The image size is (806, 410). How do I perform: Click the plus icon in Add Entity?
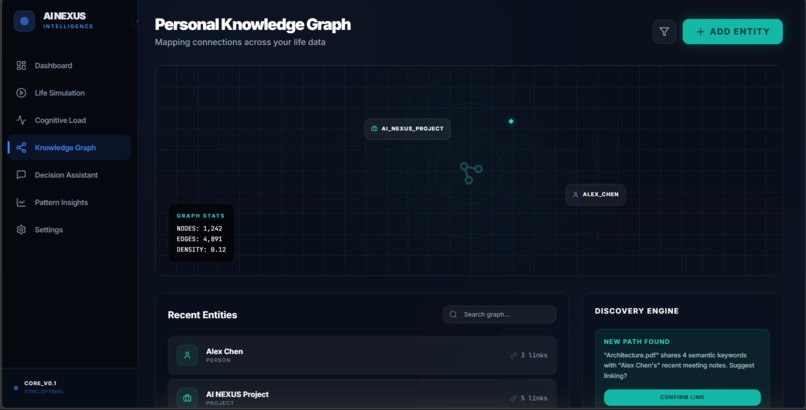[700, 32]
